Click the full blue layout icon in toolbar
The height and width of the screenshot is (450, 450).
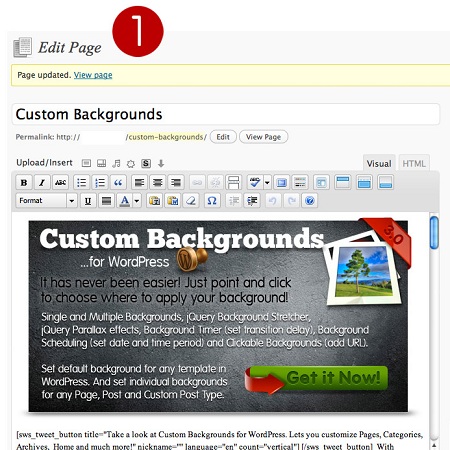[364, 183]
